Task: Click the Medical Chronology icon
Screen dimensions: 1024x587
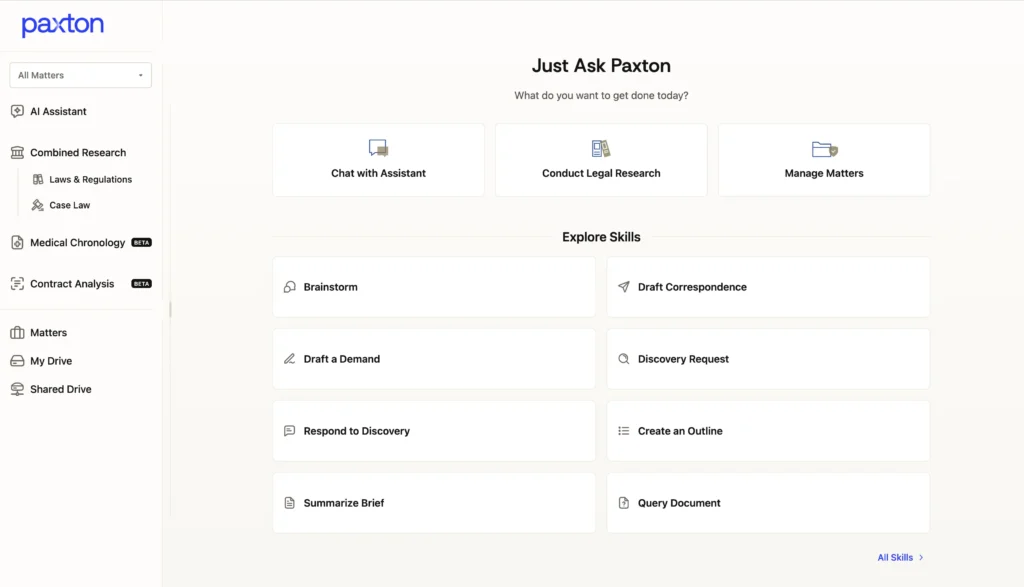Action: coord(17,243)
